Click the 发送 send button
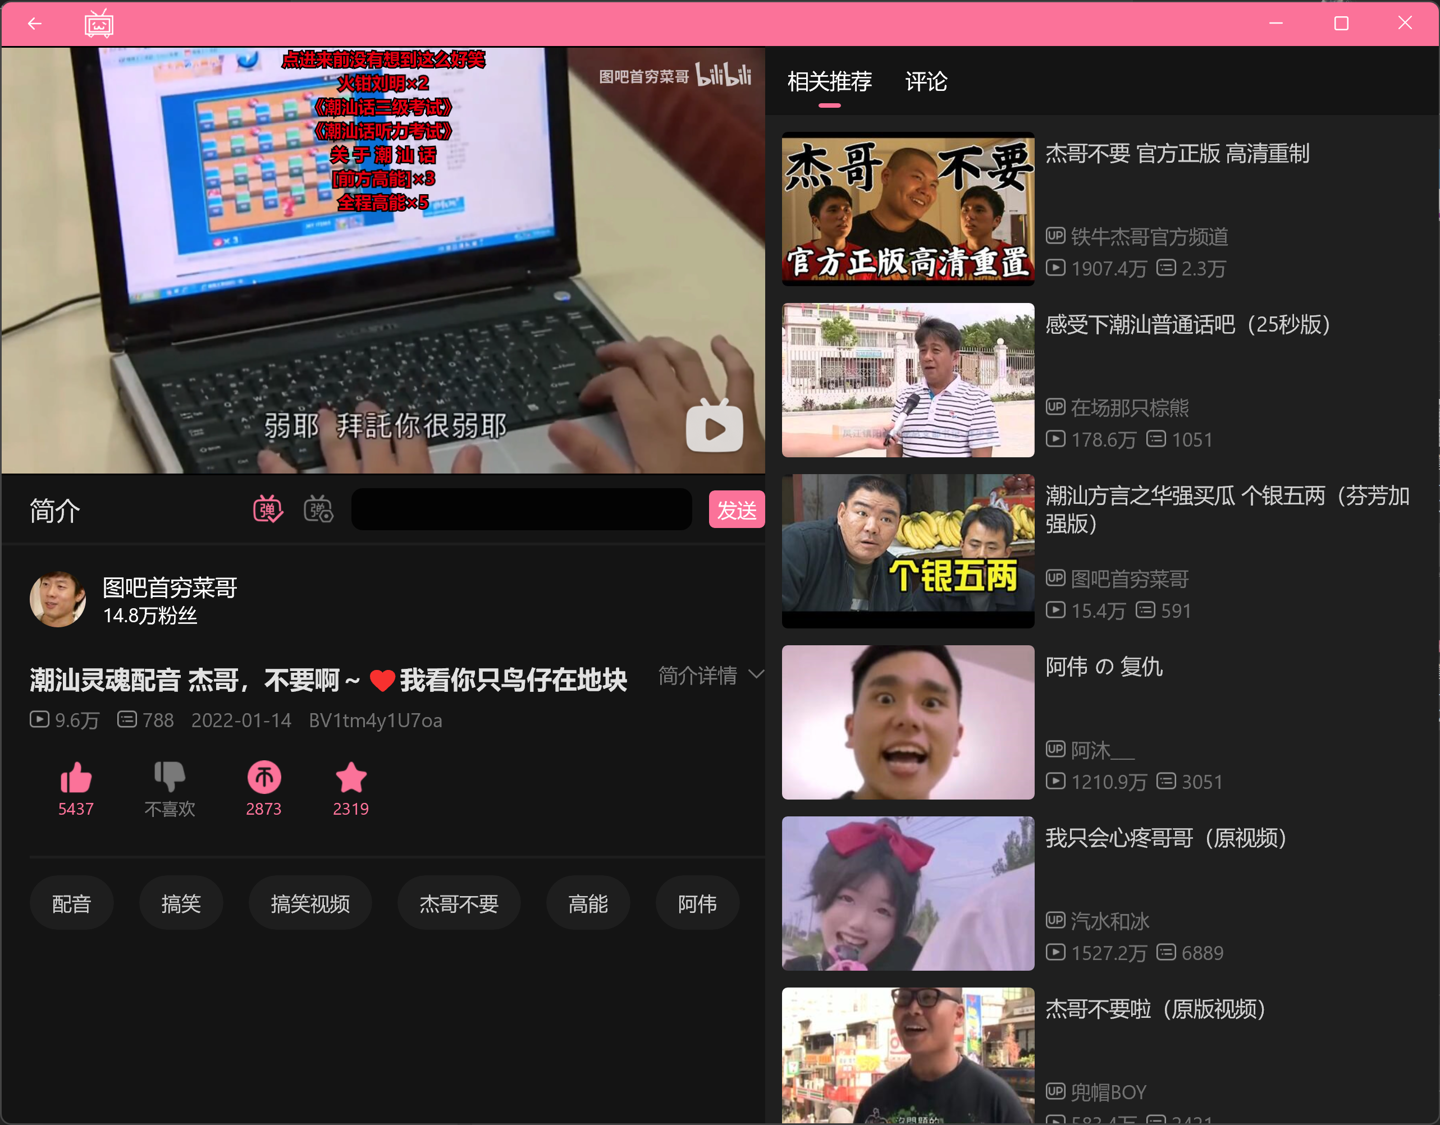 point(737,509)
